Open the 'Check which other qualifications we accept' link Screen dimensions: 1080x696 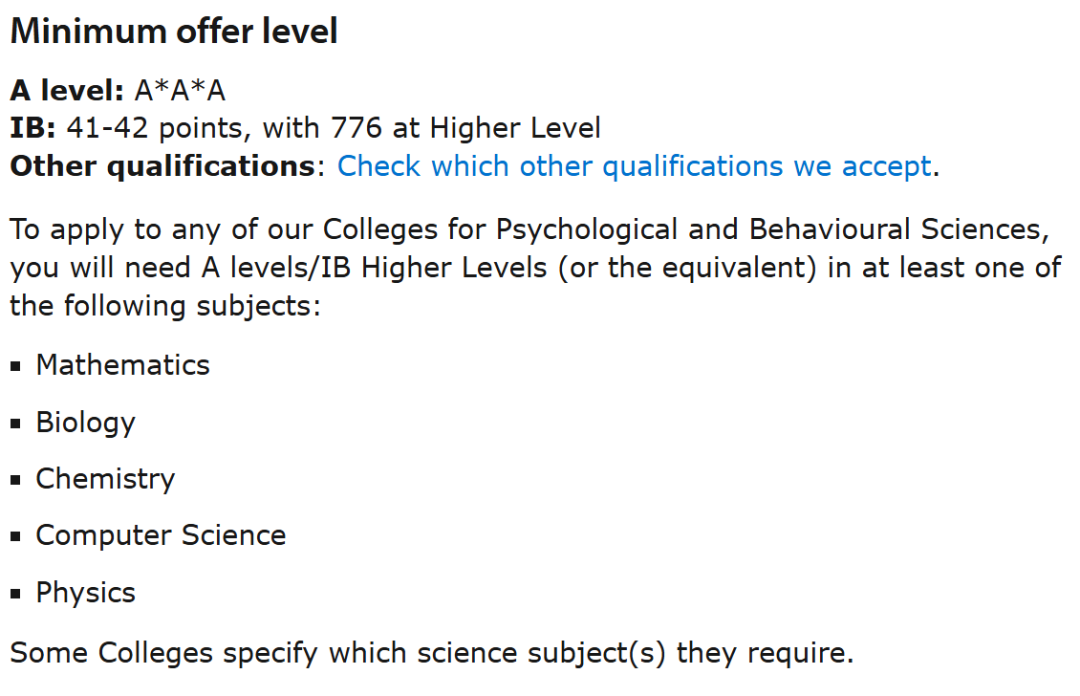point(634,166)
